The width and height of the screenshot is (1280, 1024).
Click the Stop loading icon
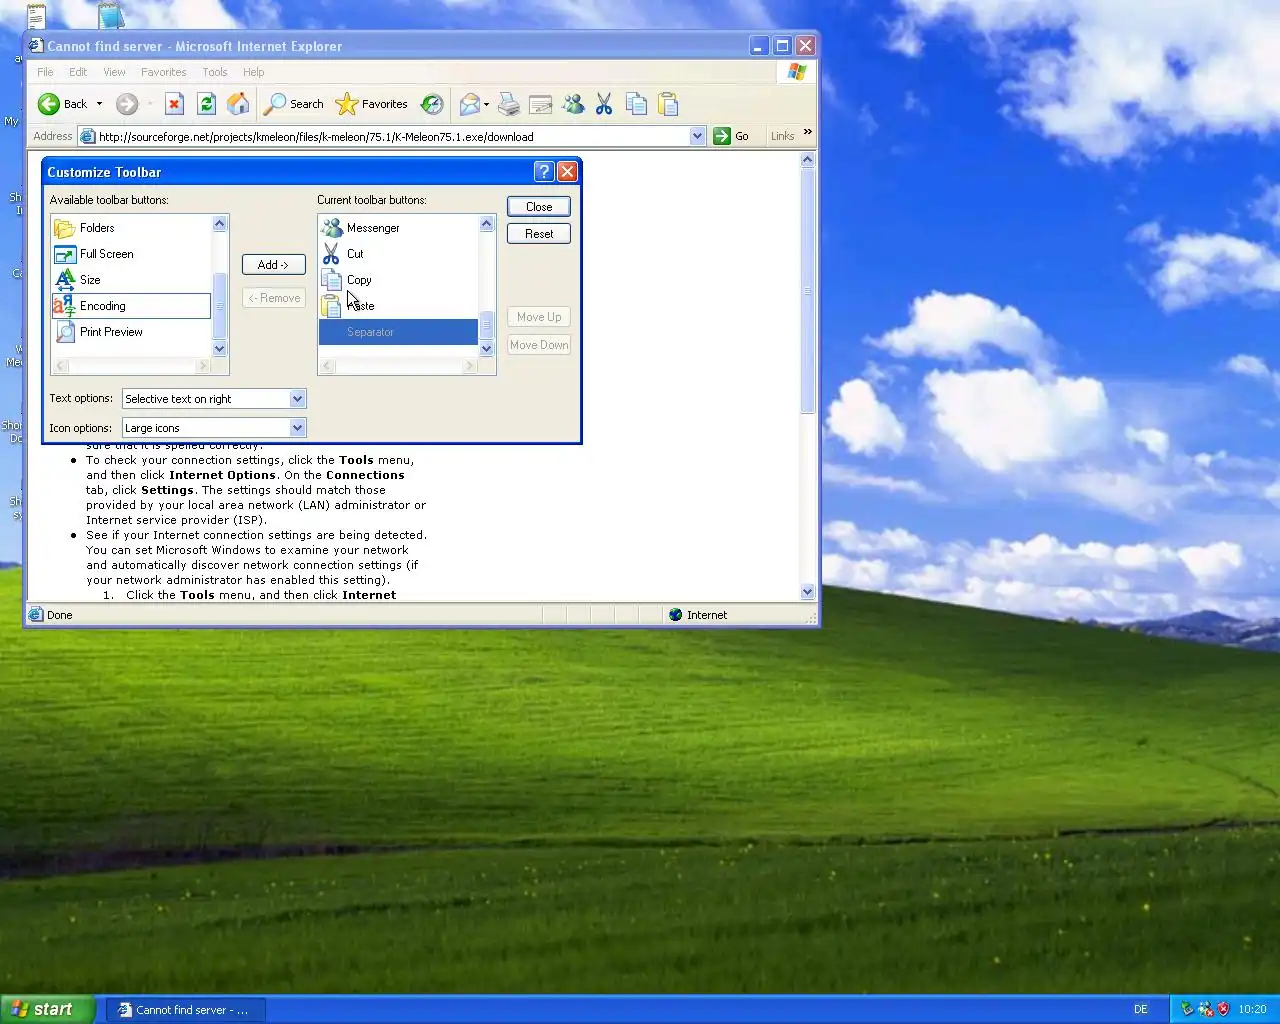pyautogui.click(x=174, y=104)
